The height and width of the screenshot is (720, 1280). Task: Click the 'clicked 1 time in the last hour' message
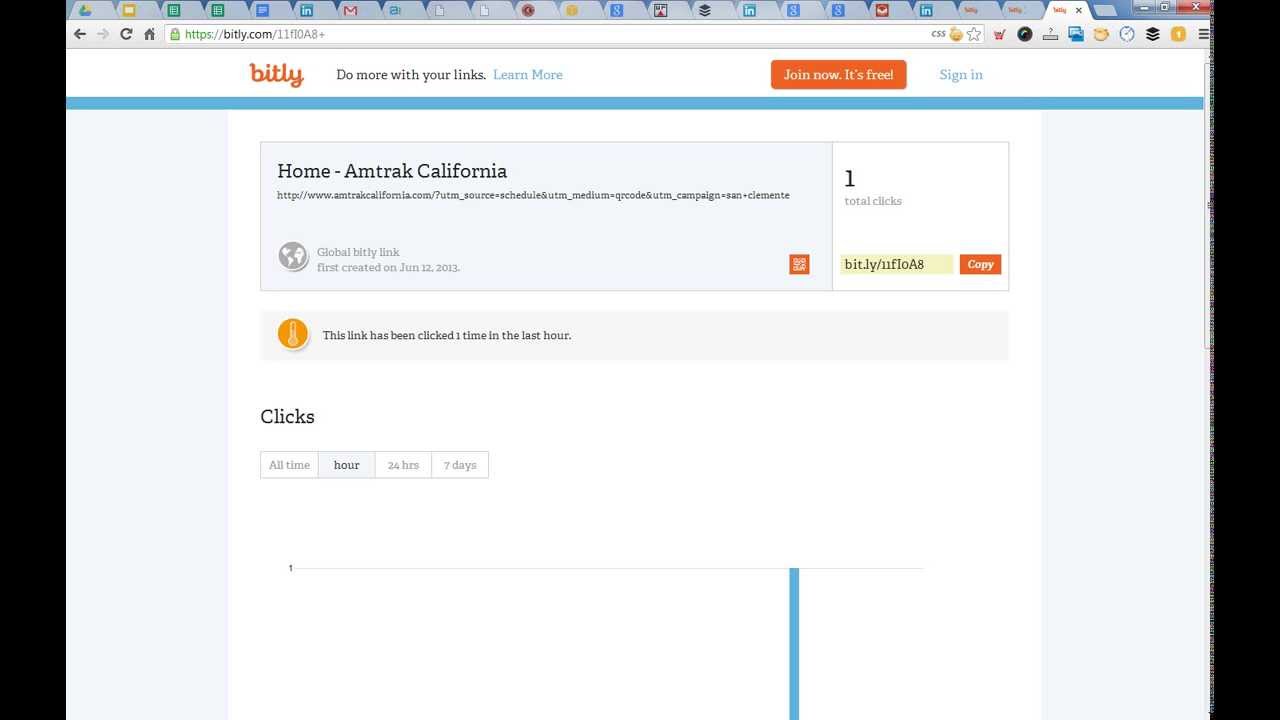[x=447, y=335]
